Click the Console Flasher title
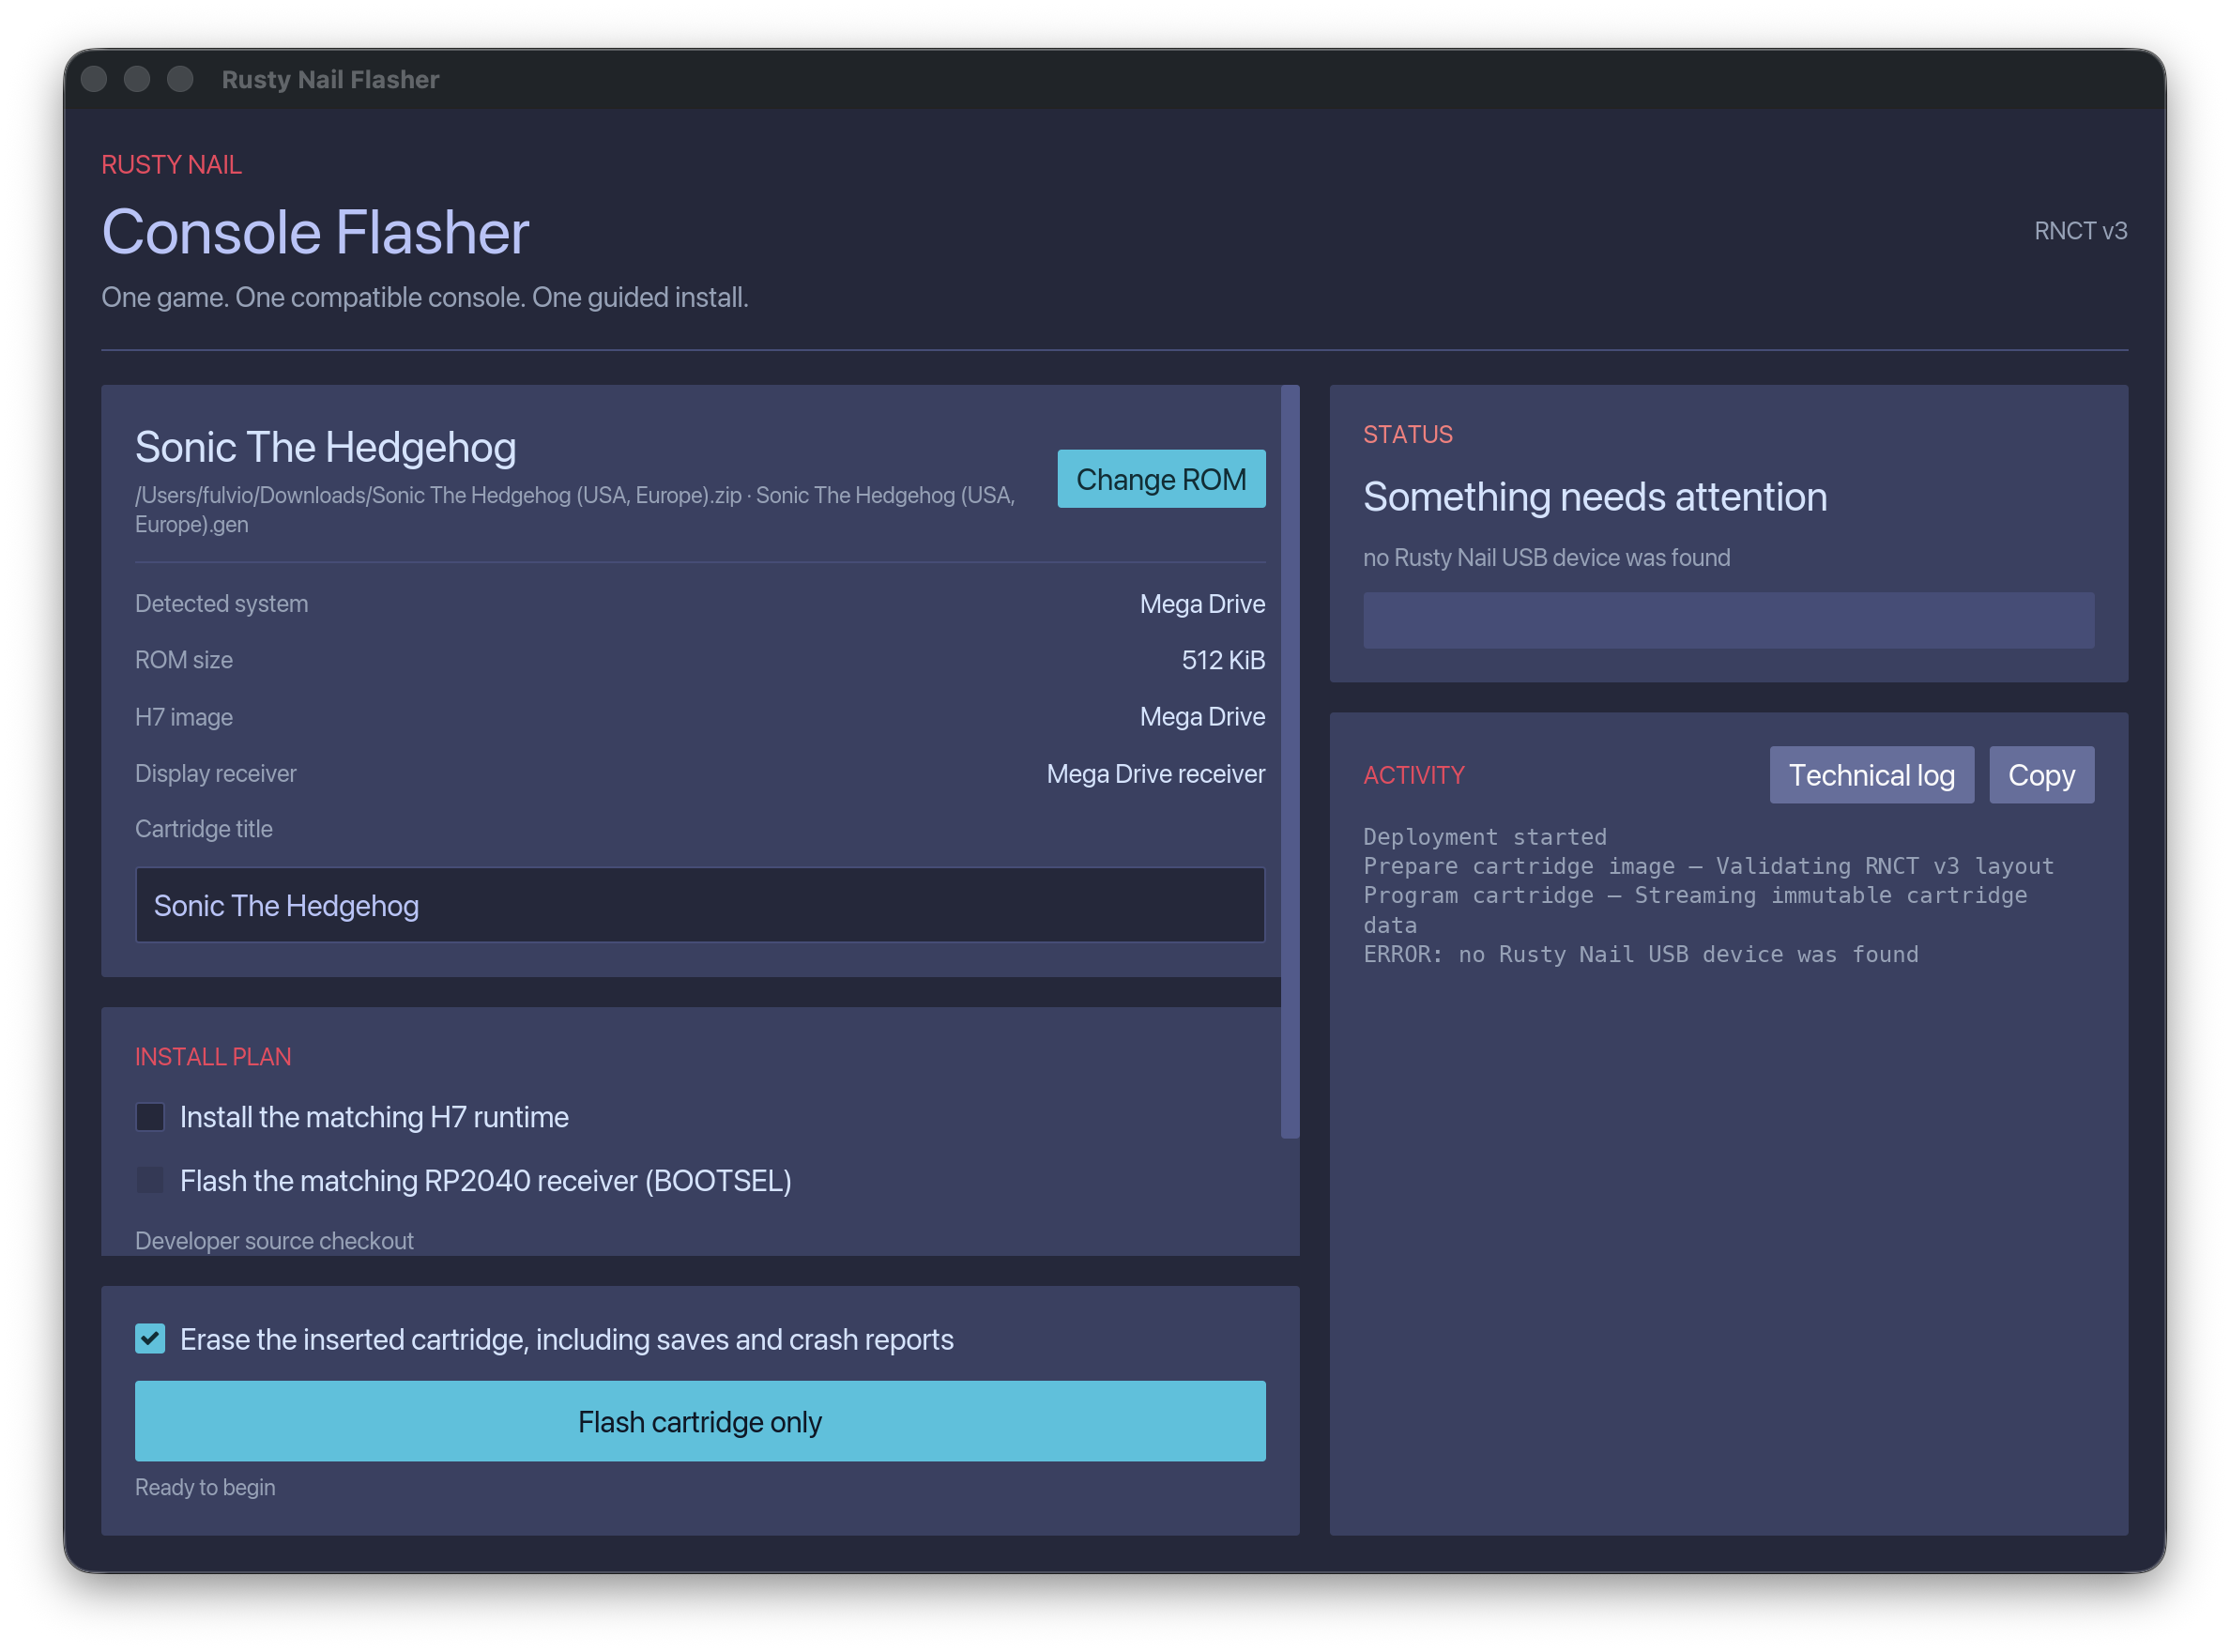The height and width of the screenshot is (1652, 2230). [x=315, y=232]
